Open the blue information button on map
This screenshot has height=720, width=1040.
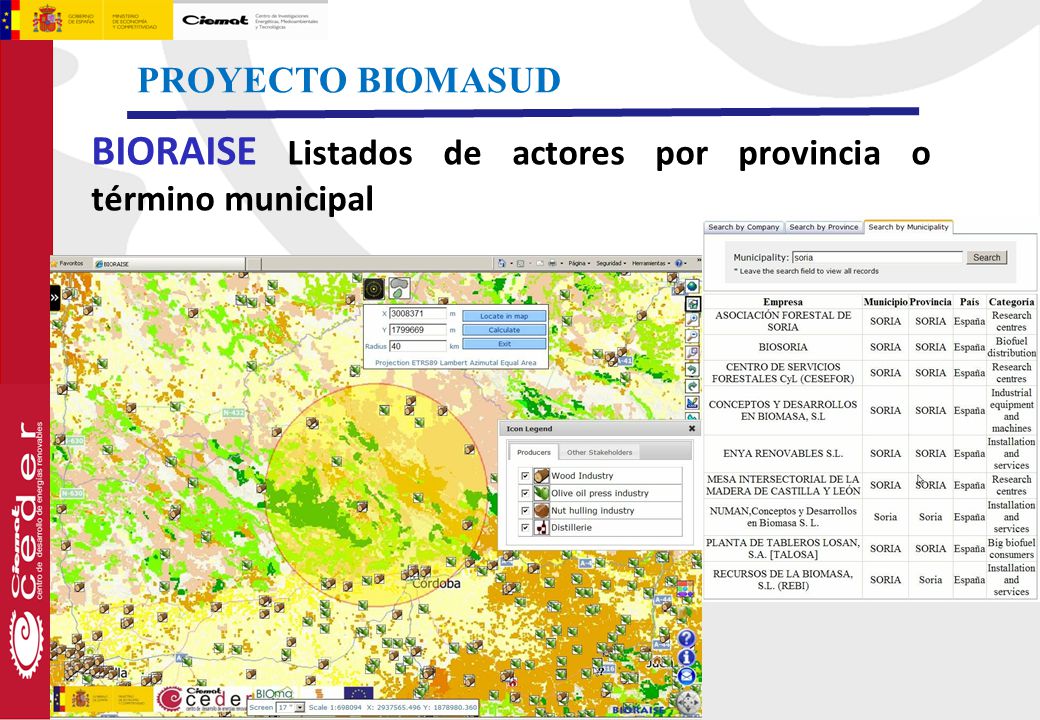click(x=686, y=657)
